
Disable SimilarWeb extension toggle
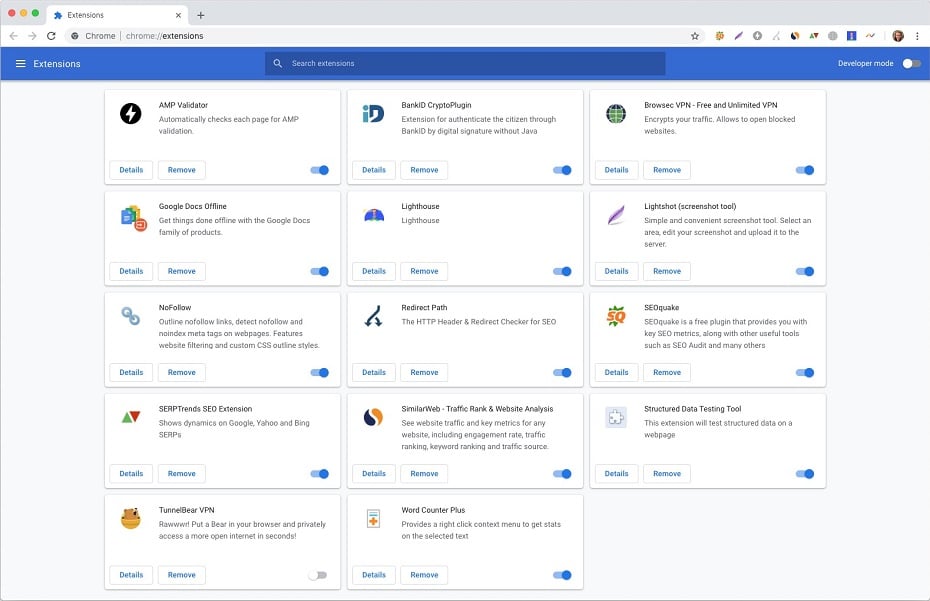562,474
